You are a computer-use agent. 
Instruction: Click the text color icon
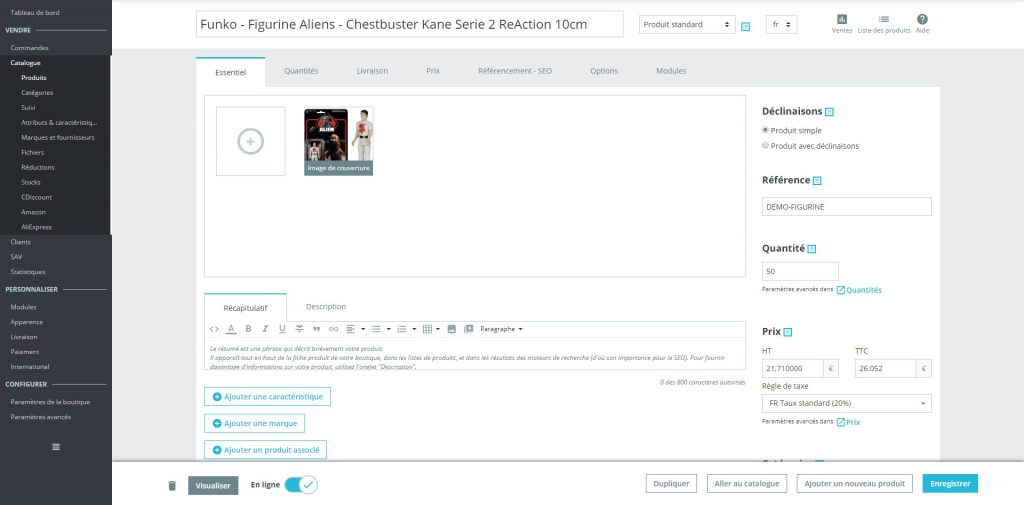pyautogui.click(x=231, y=329)
